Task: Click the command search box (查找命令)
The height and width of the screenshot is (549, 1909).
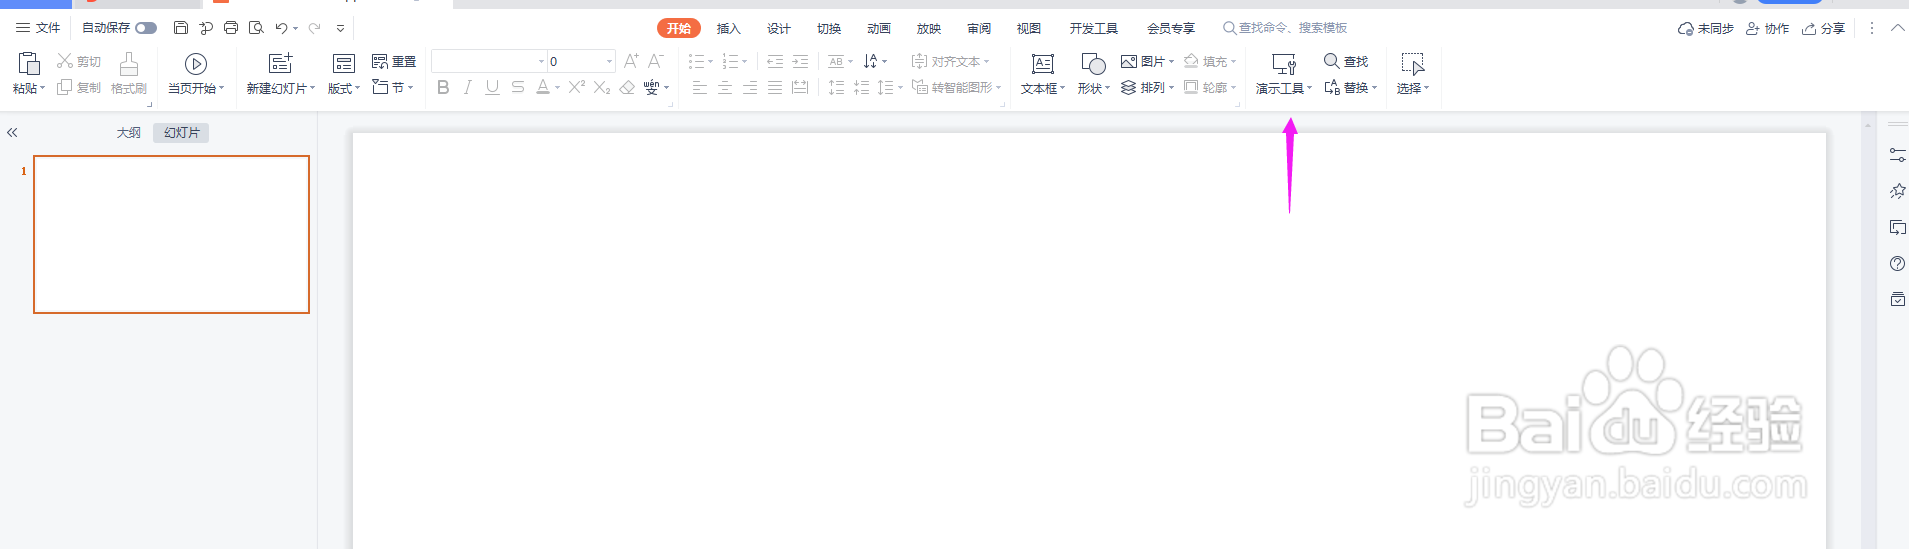Action: 1286,28
